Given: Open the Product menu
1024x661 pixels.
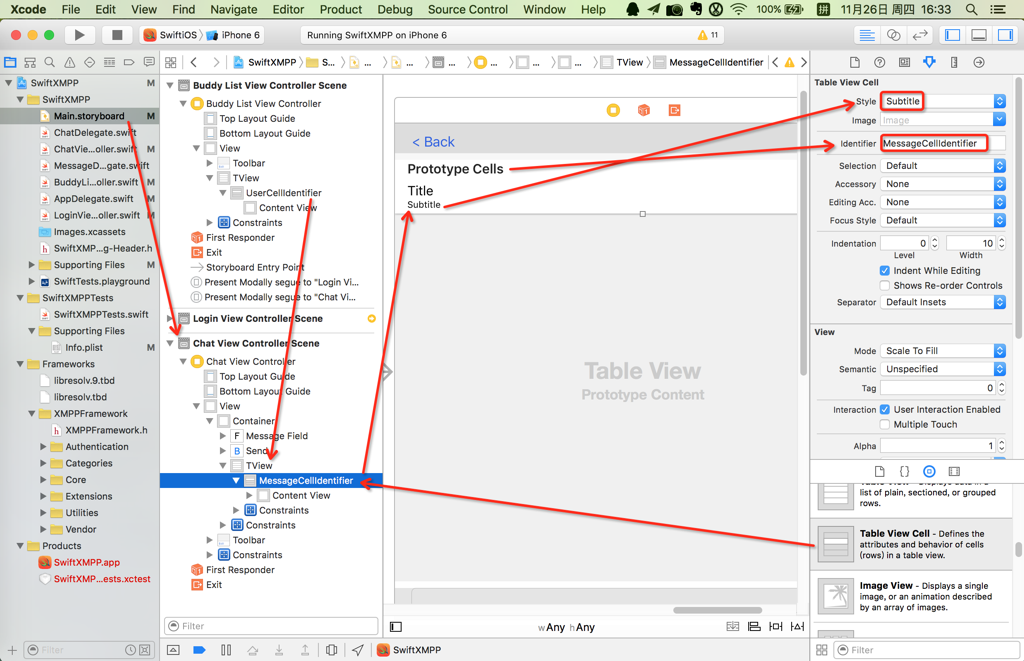Looking at the screenshot, I should pyautogui.click(x=341, y=9).
